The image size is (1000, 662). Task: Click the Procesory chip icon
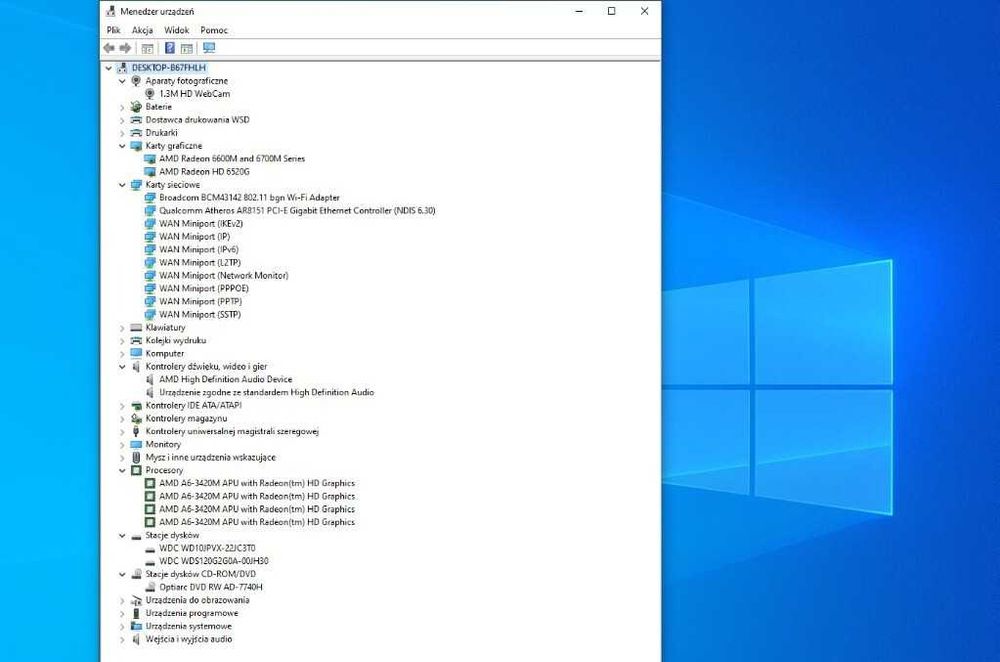136,470
